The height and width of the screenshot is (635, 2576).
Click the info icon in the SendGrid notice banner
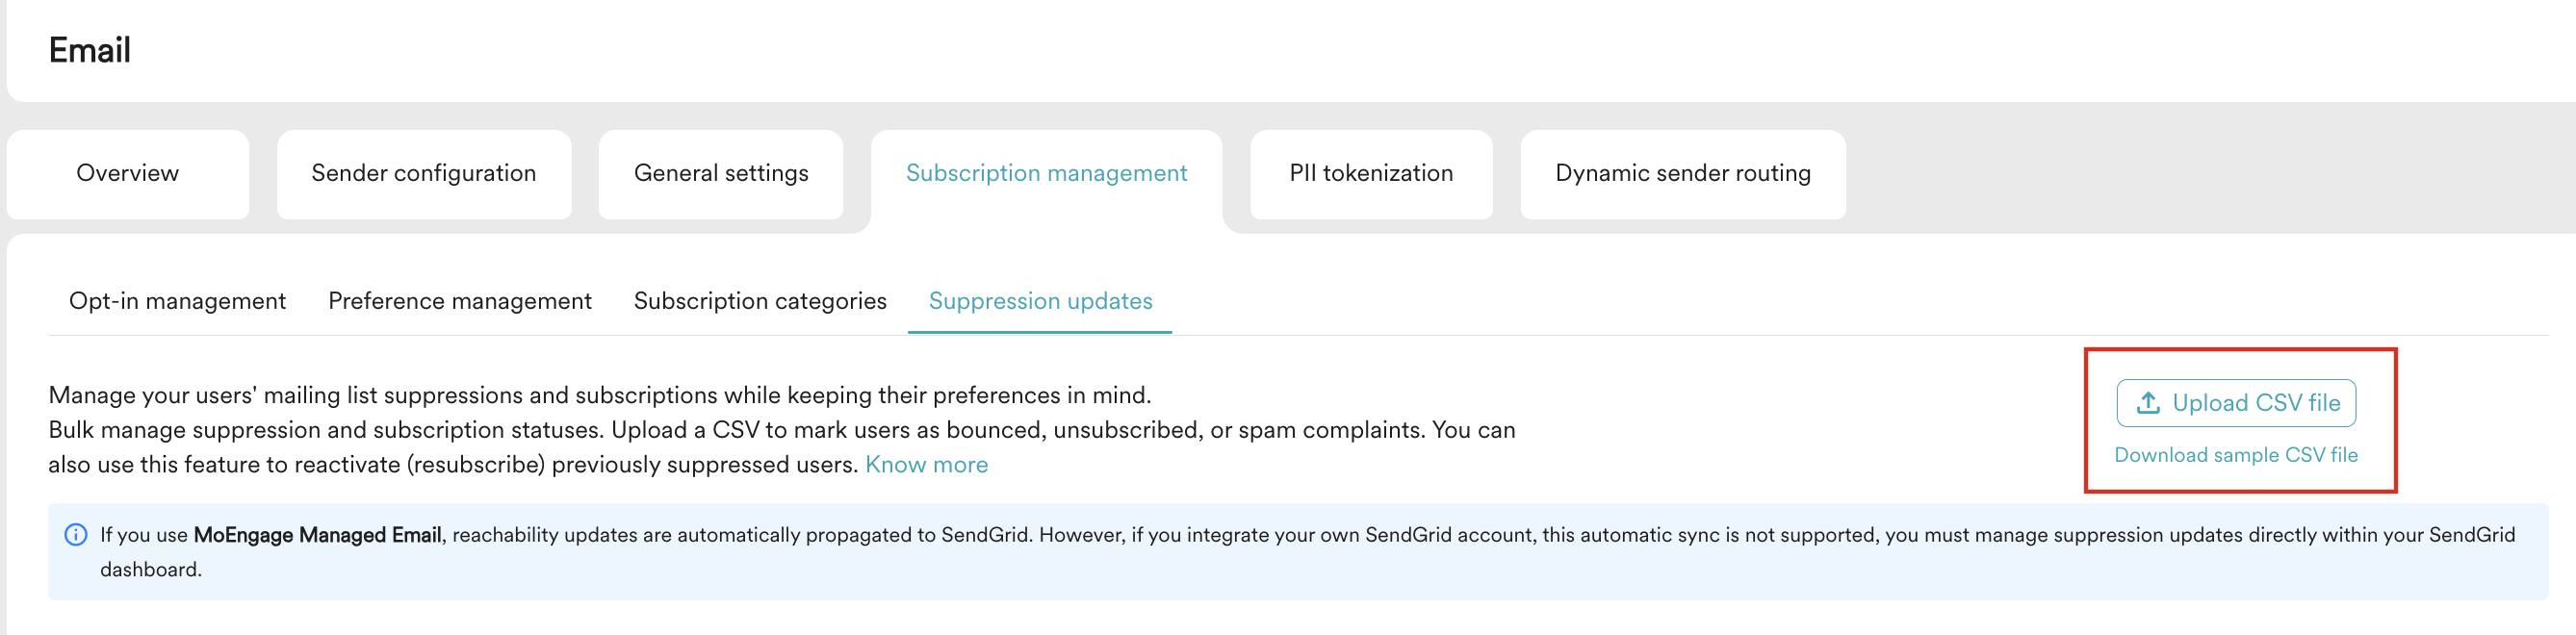(75, 533)
